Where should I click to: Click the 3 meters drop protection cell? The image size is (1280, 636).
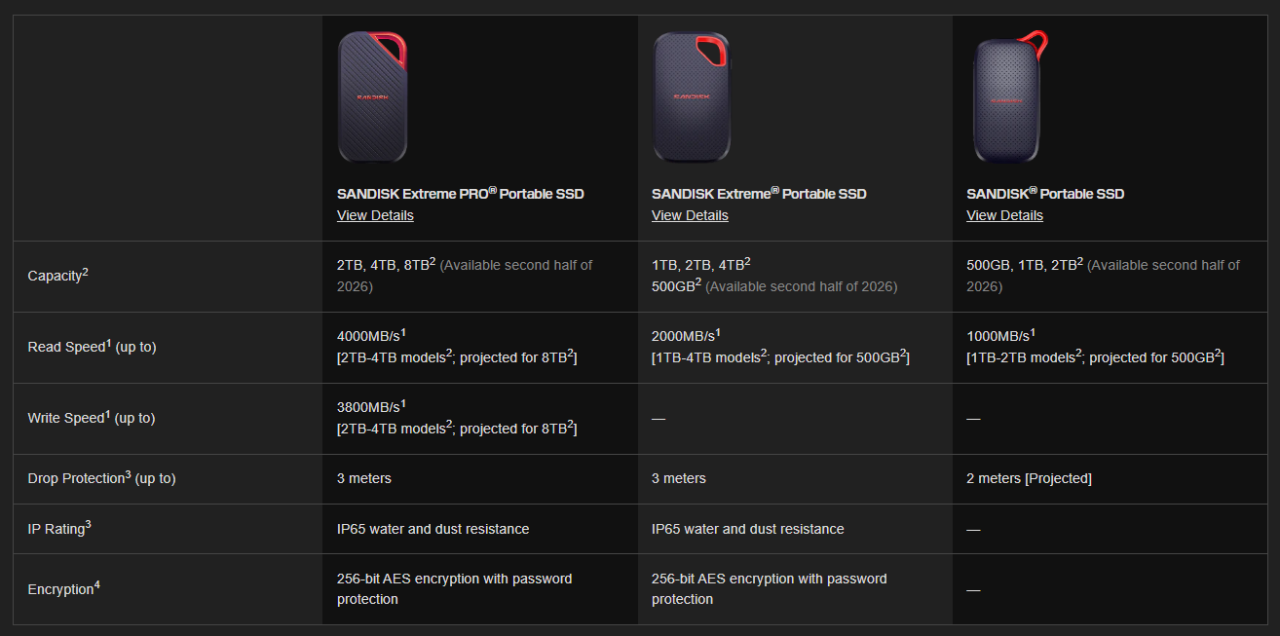pyautogui.click(x=364, y=478)
